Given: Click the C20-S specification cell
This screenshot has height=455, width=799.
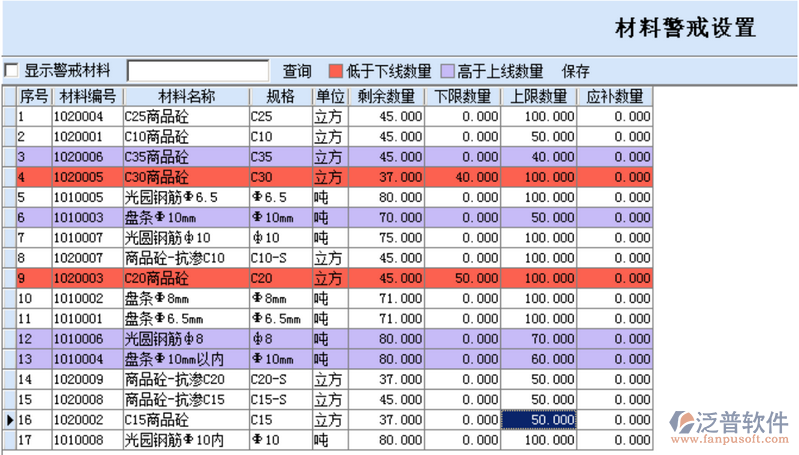Looking at the screenshot, I should (x=281, y=379).
